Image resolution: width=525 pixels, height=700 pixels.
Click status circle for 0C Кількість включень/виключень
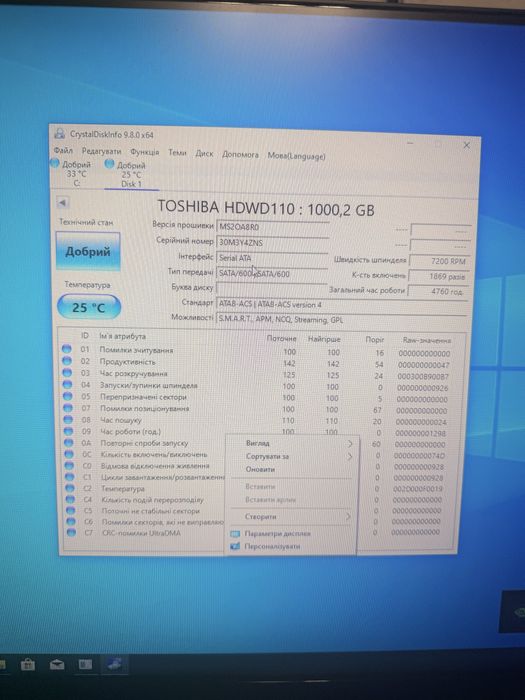pos(69,454)
